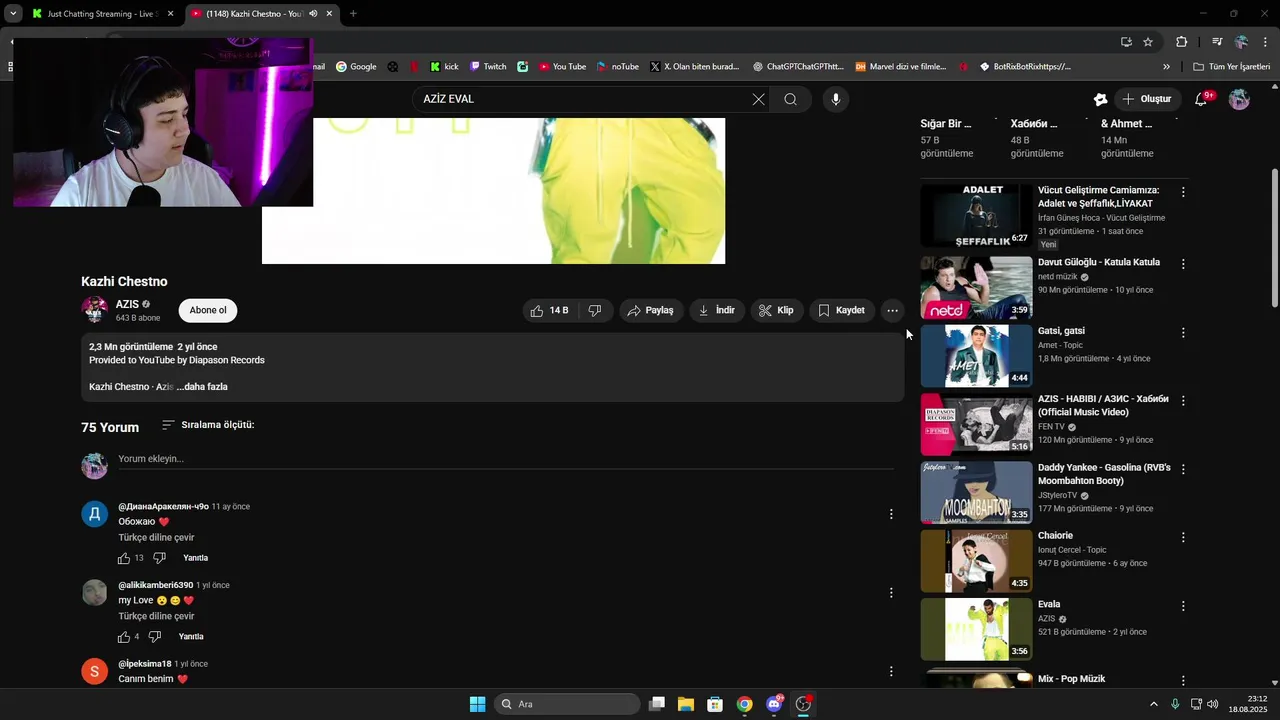Open AZIS - HABIBI official video thumbnail

click(x=976, y=425)
